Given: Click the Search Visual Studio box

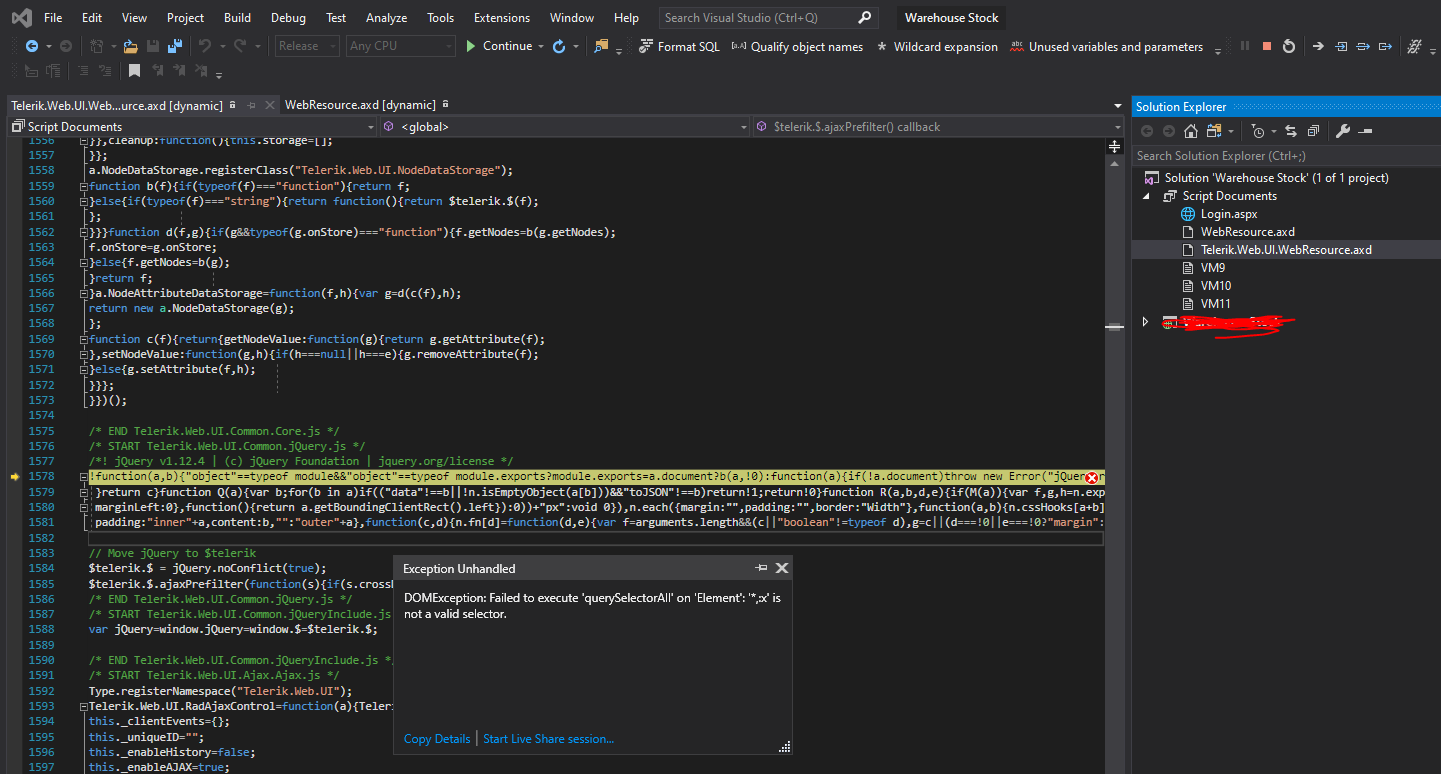Looking at the screenshot, I should 755,18.
